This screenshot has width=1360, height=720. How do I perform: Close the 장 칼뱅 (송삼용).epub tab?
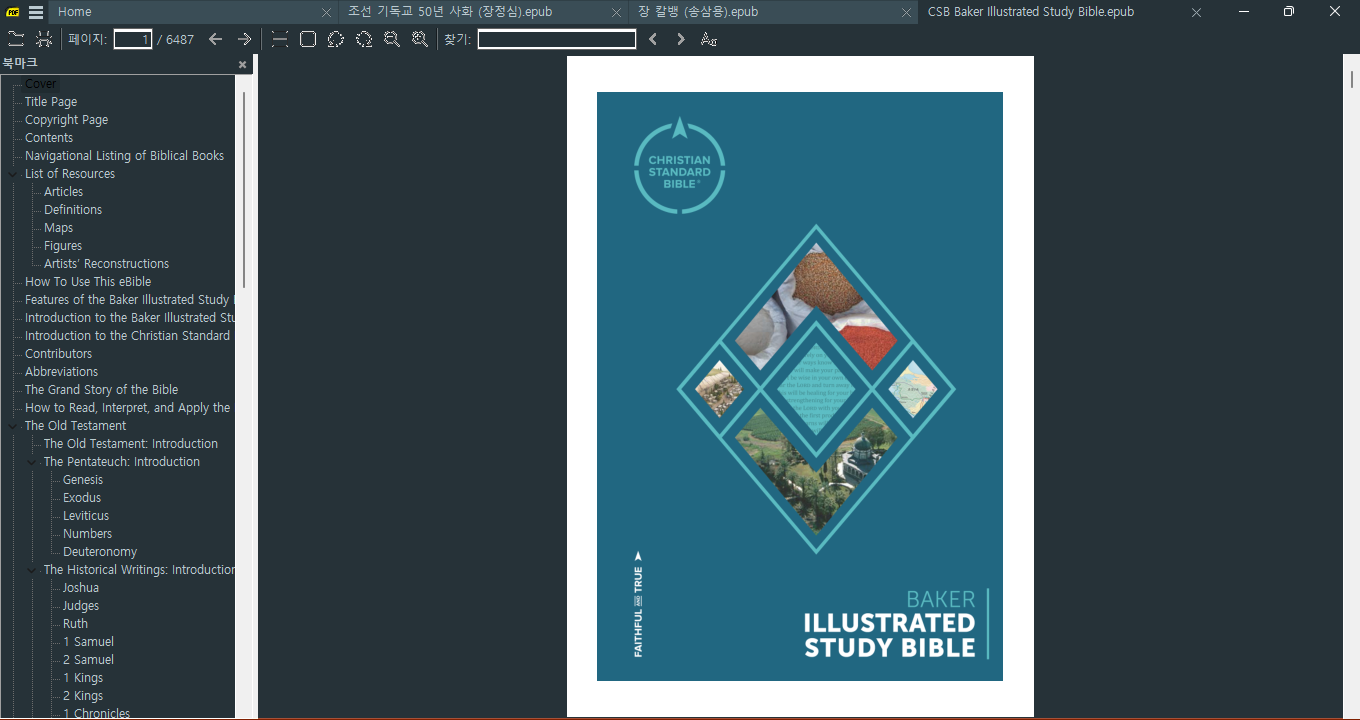pos(907,12)
